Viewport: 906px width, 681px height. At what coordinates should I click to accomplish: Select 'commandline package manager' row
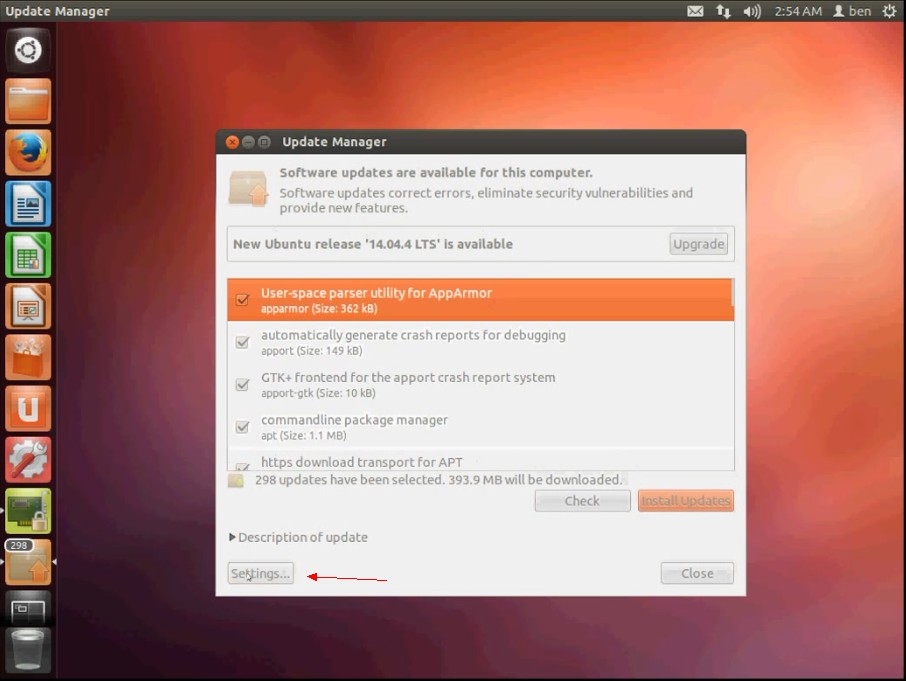tap(480, 427)
